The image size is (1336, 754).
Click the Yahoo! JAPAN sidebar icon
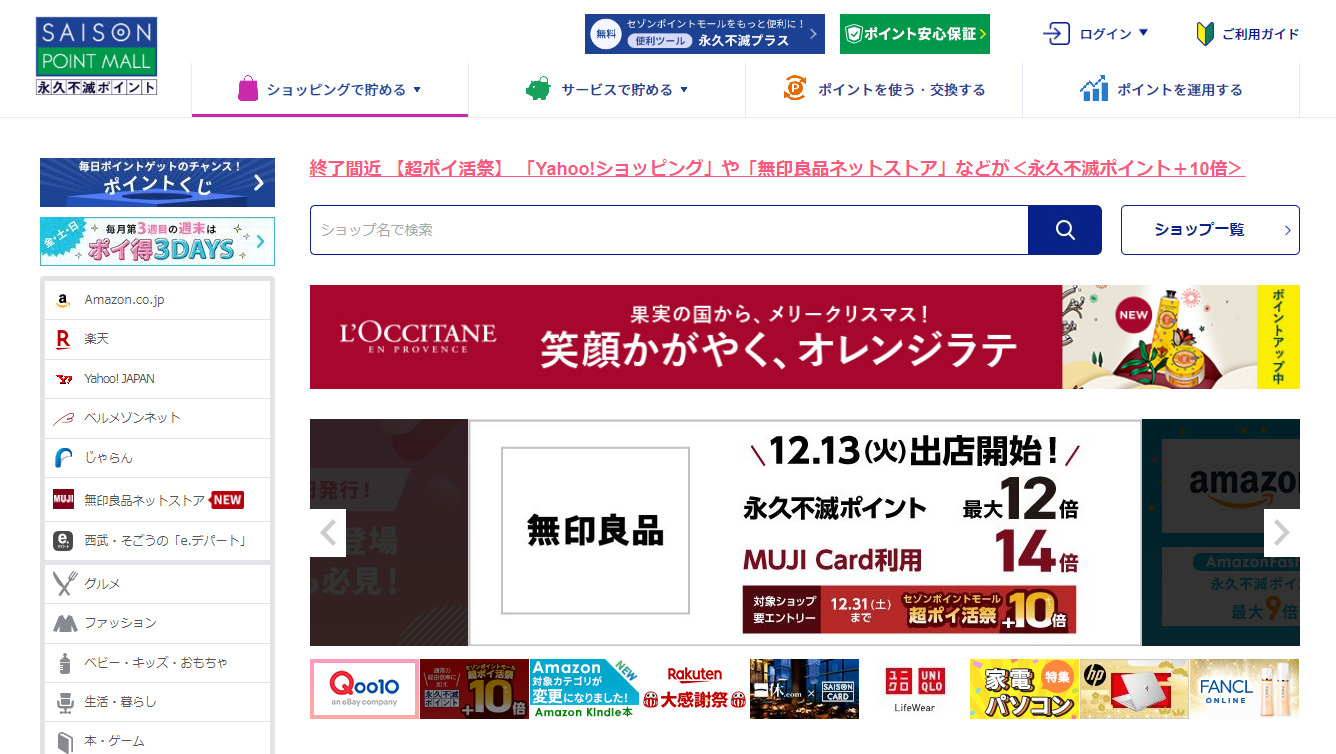[x=64, y=379]
